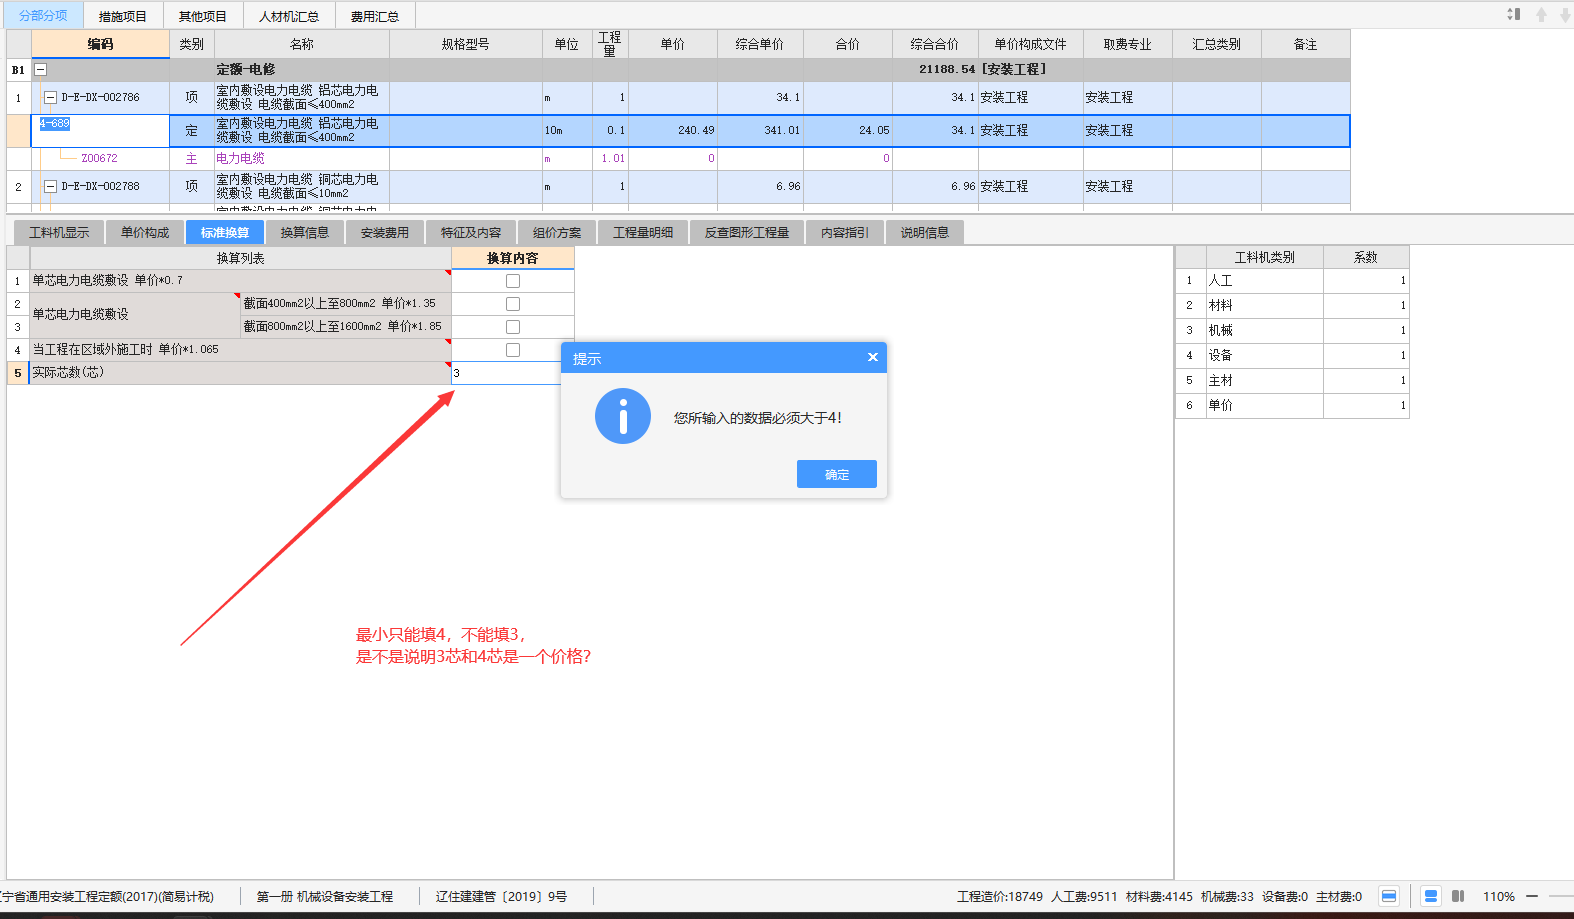The width and height of the screenshot is (1574, 919).
Task: Collapse the D-E-DX-002786 item row
Action: point(50,98)
